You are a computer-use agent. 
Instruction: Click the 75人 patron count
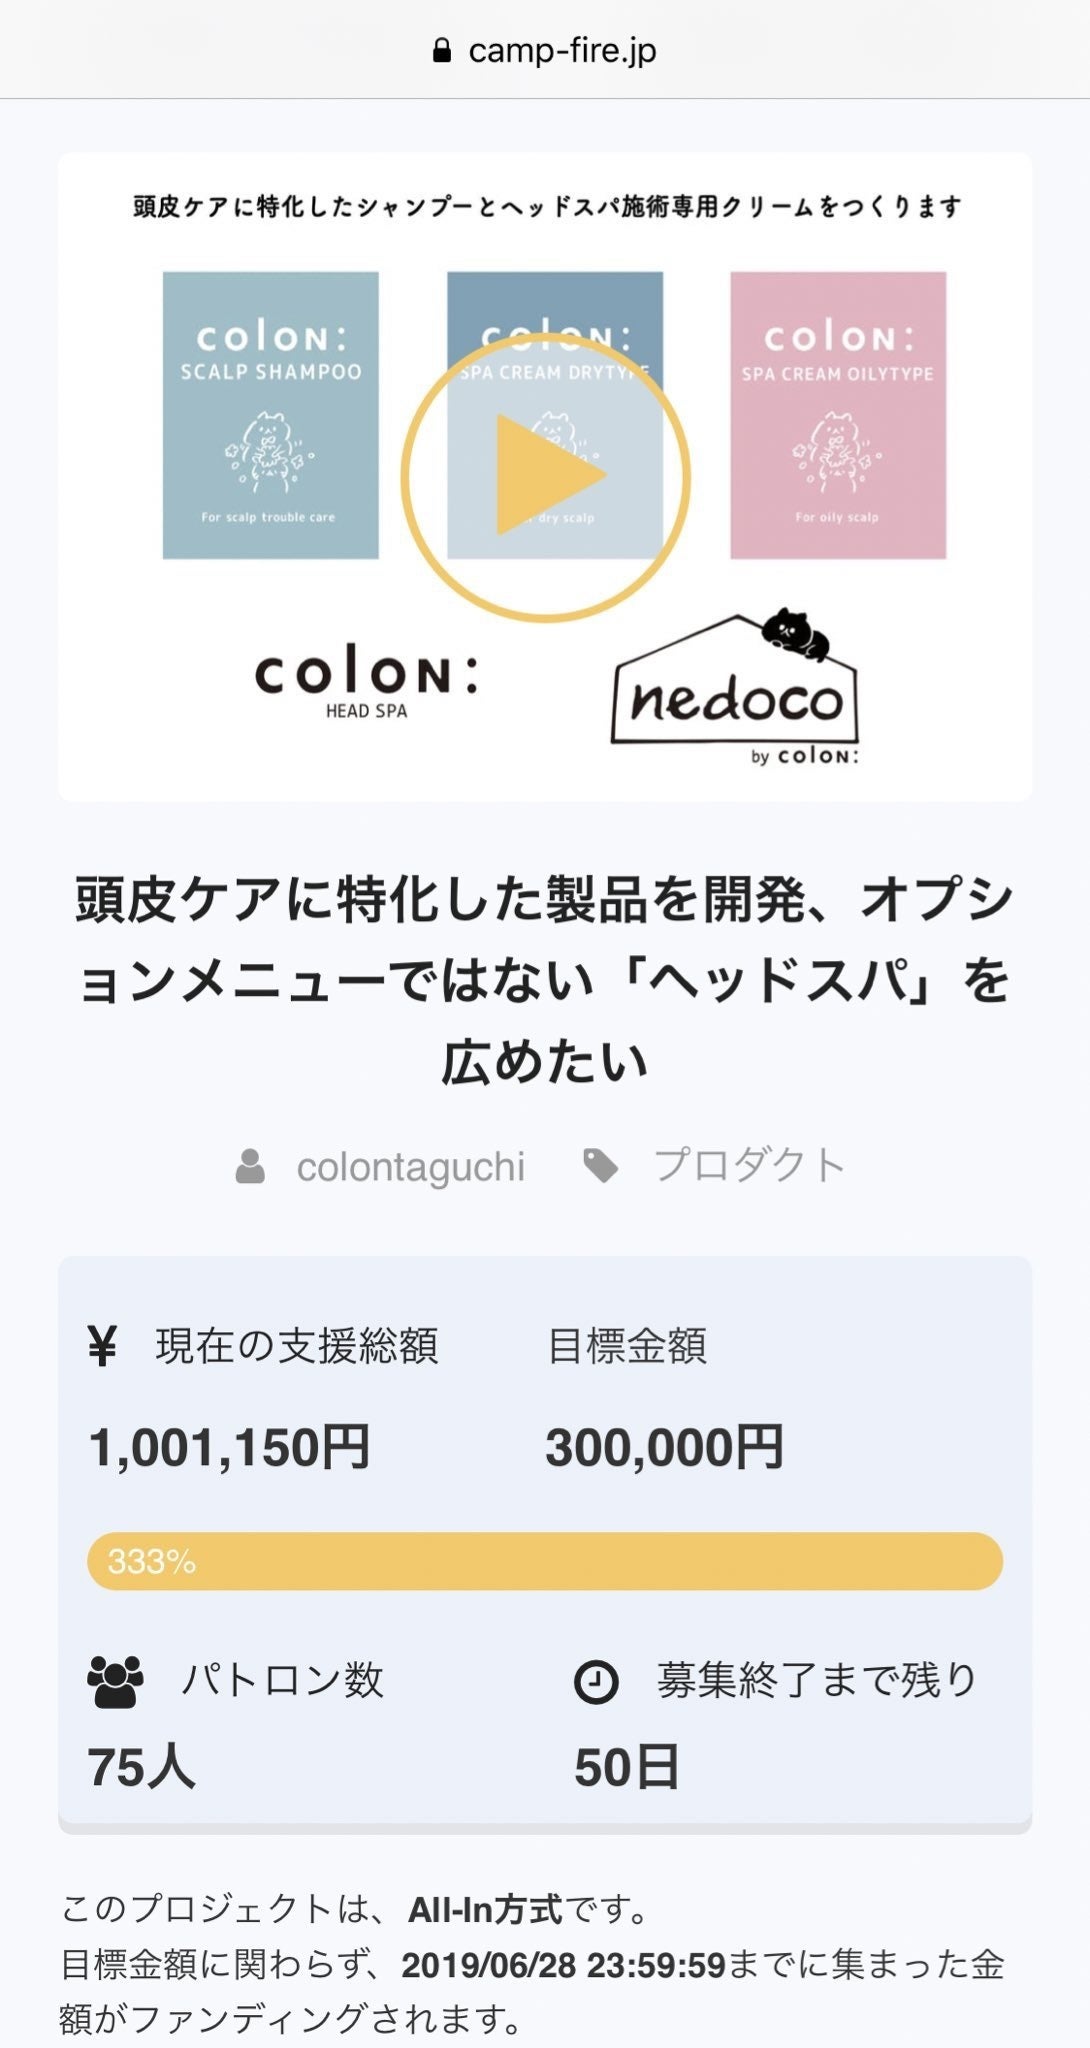[x=141, y=1767]
